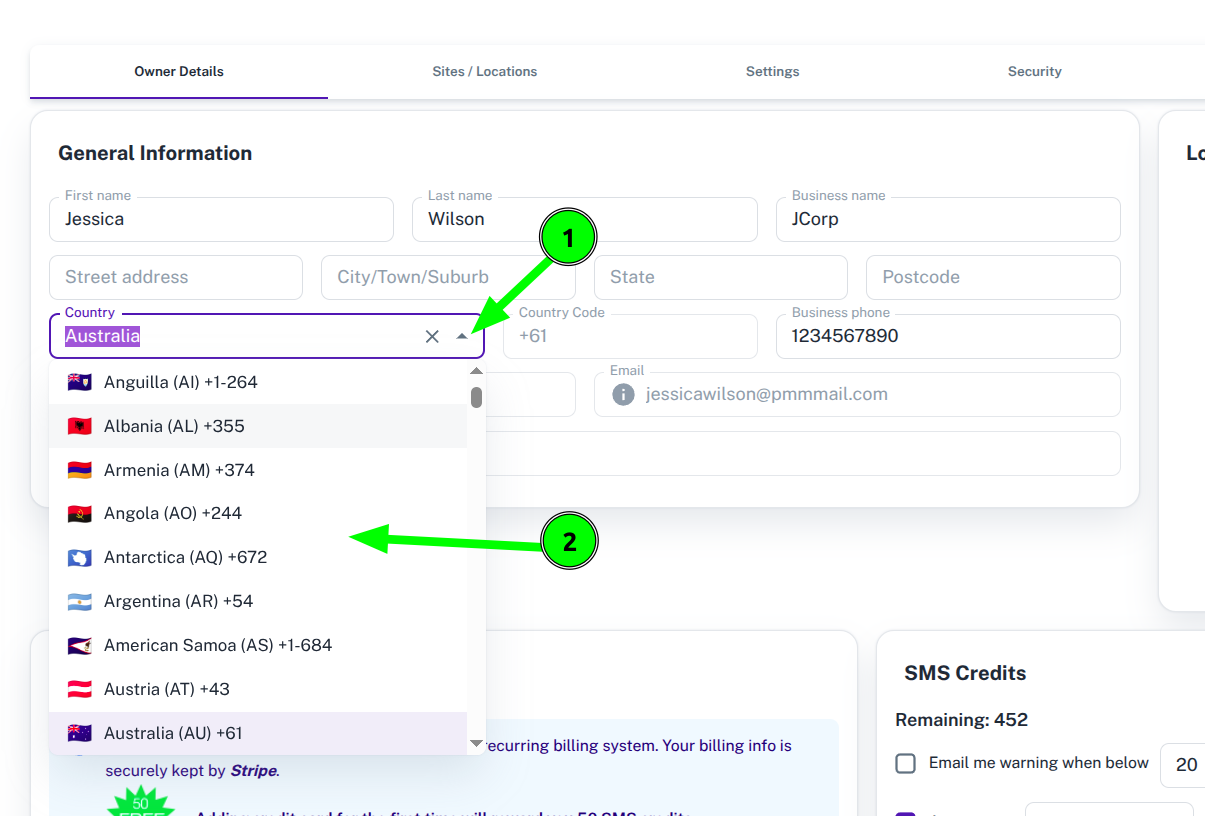Click the Stripe link in billing text
Screen dimensions: 1205x816
tap(255, 771)
